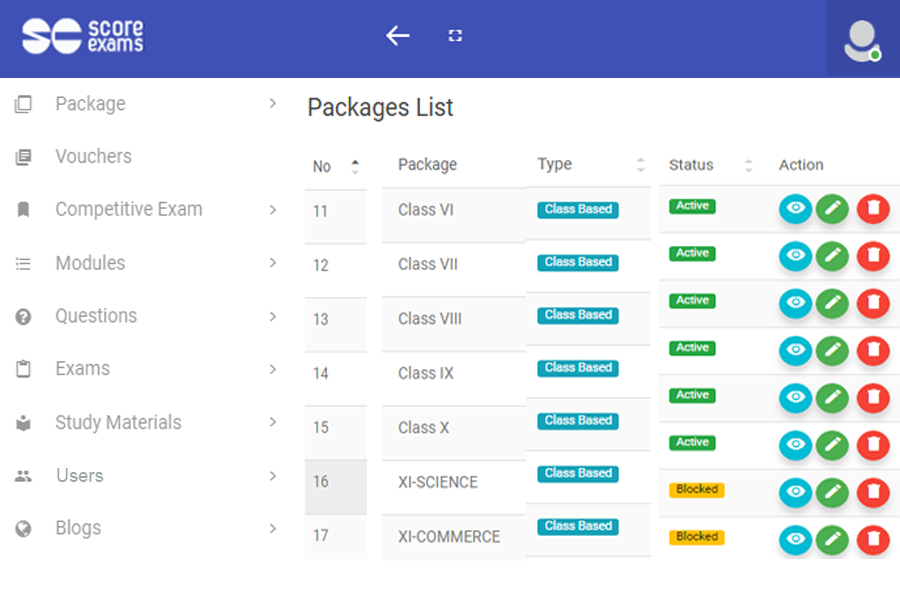The height and width of the screenshot is (605, 900).
Task: Click the Class Based type badge for Class VIII
Action: click(578, 315)
